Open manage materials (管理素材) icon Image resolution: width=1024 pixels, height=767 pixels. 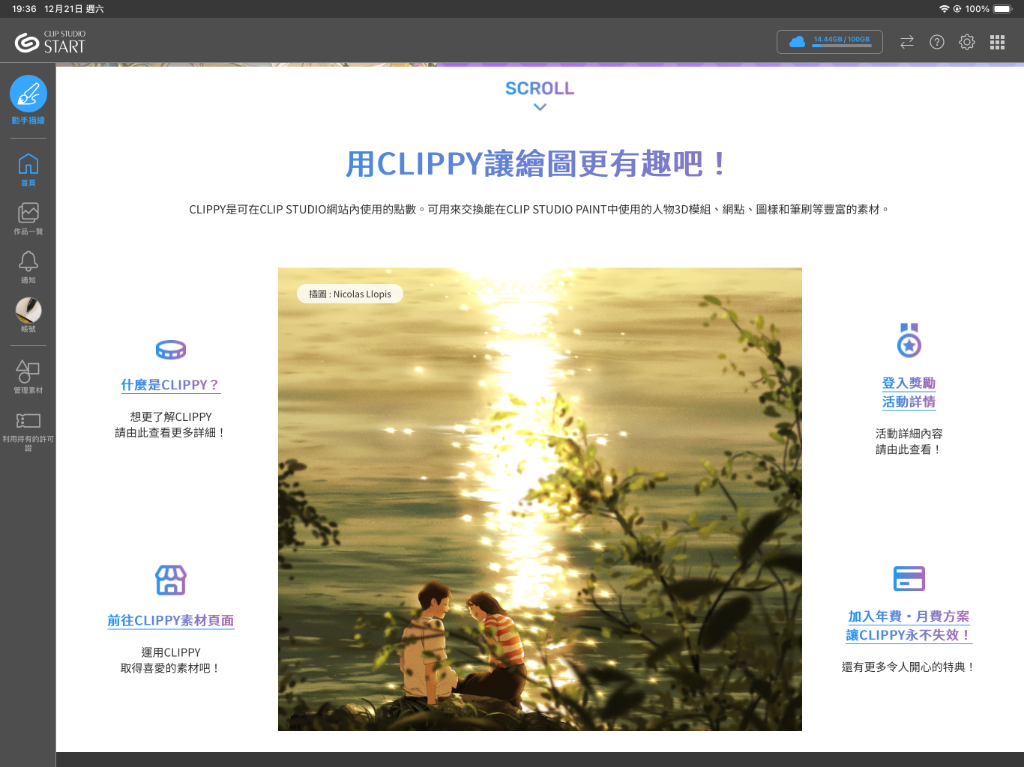28,372
